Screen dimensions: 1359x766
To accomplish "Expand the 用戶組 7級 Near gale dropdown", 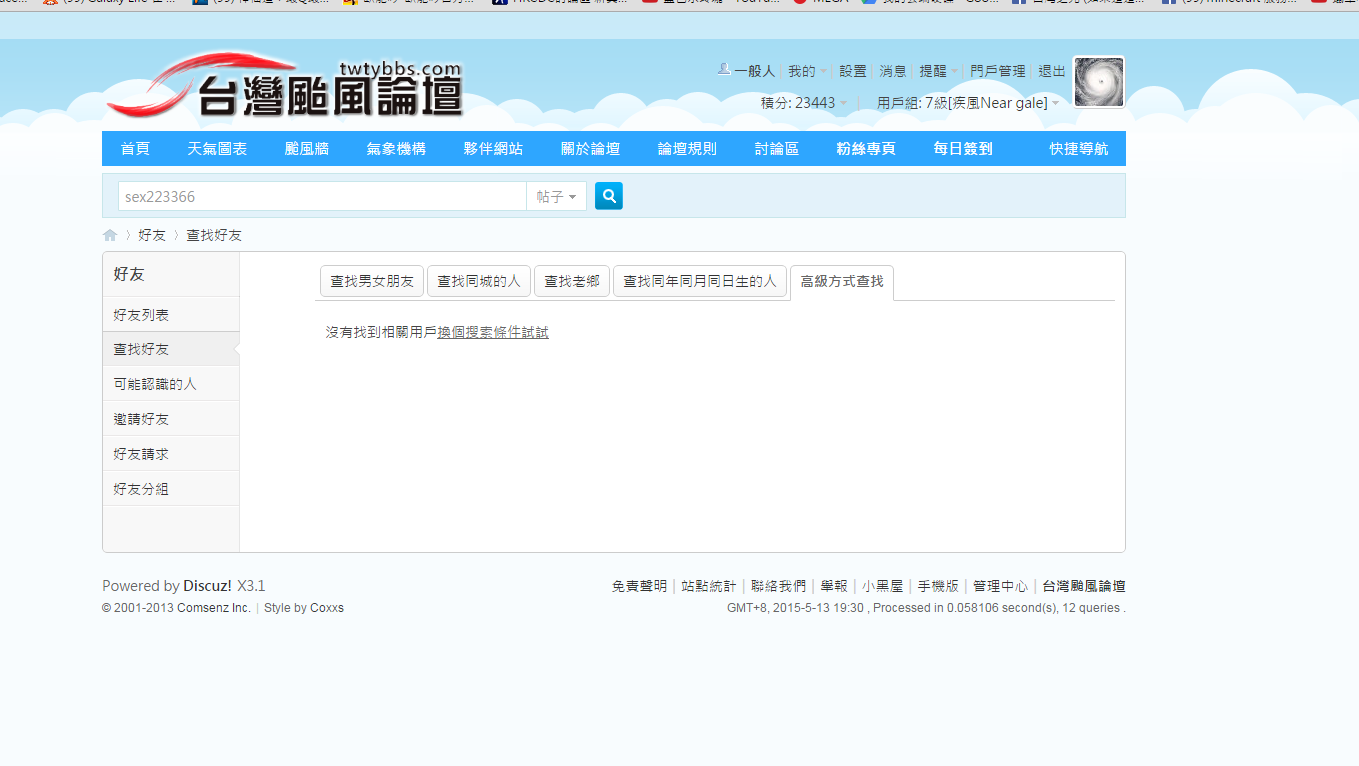I will (968, 103).
